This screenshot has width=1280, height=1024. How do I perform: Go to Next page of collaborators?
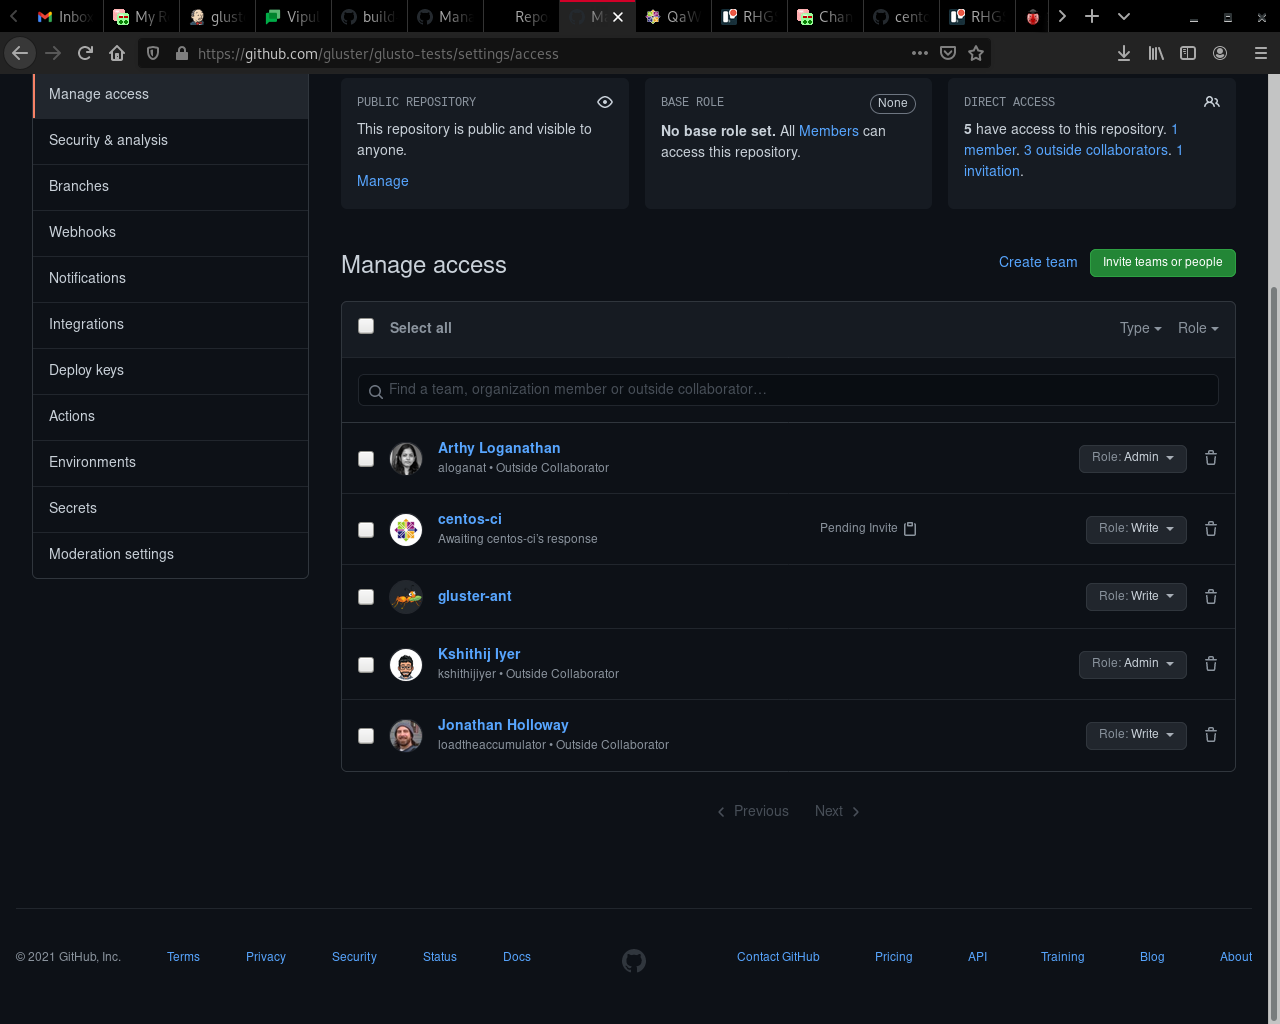(x=837, y=811)
